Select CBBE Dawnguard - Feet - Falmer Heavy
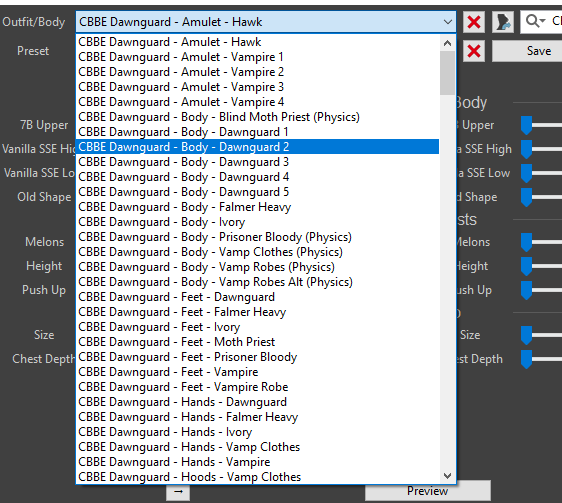The height and width of the screenshot is (503, 562). pyautogui.click(x=257, y=312)
